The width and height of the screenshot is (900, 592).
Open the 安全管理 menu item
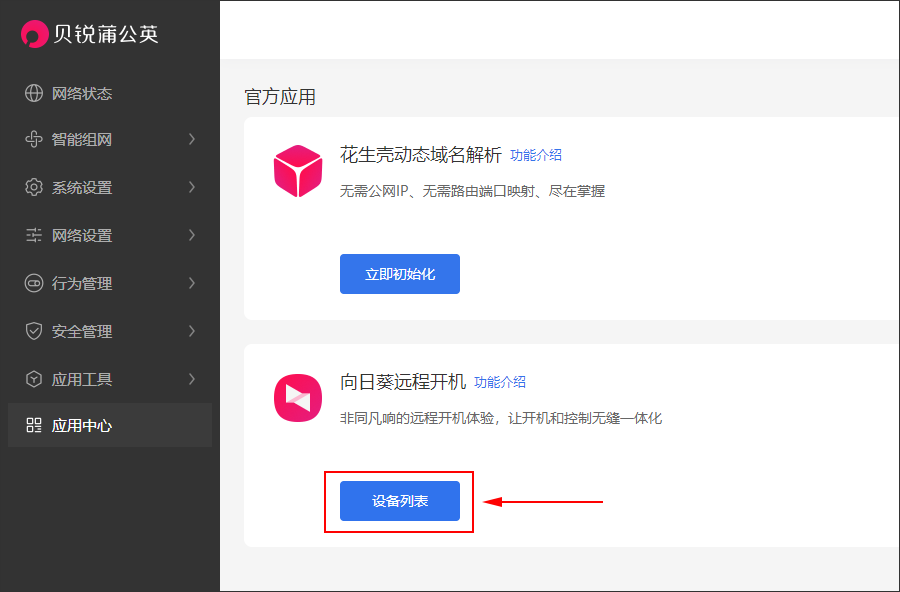[110, 331]
